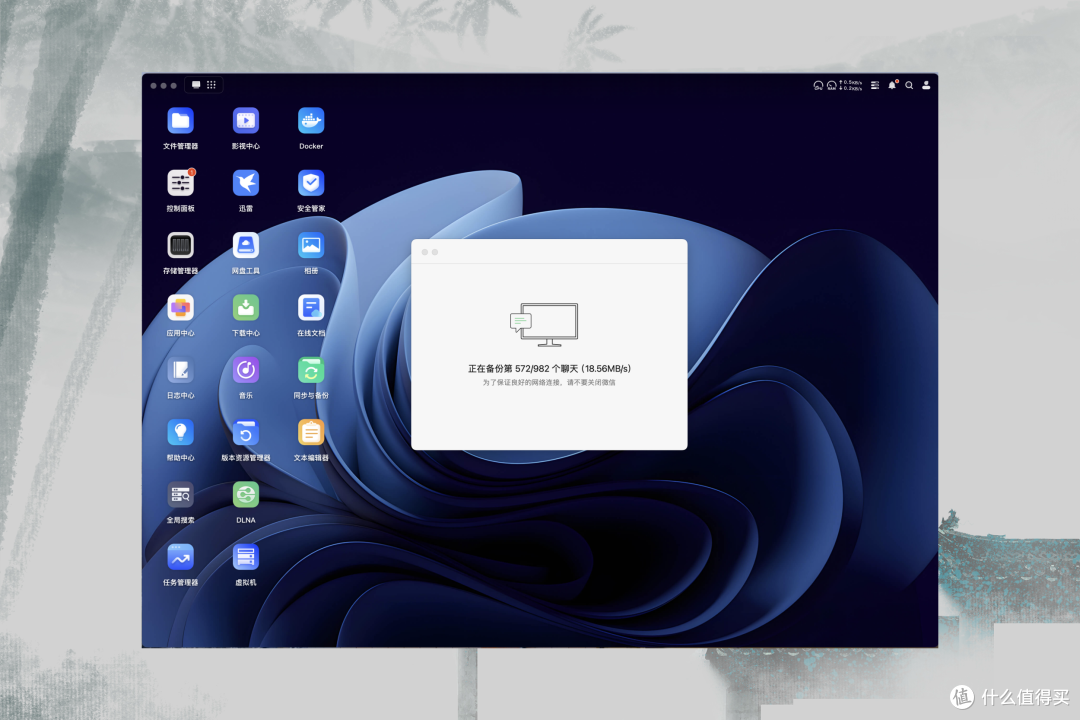1080x720 pixels.
Task: Open the 日志中心 log center
Action: [x=180, y=371]
